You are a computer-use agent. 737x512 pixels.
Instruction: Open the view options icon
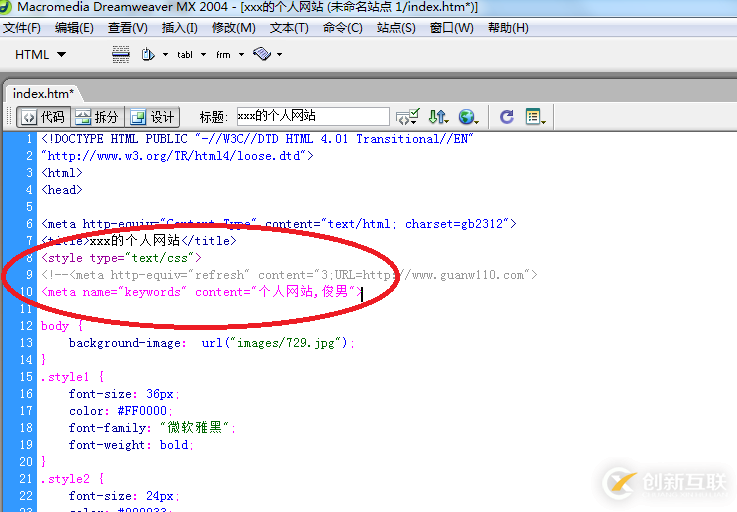pyautogui.click(x=535, y=117)
